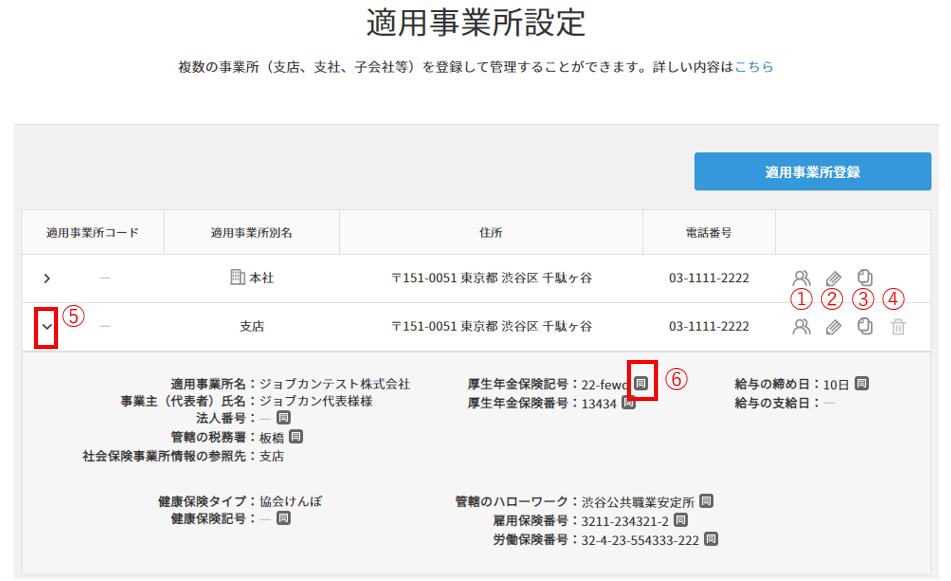
Task: Click the people icon in the 本社 row
Action: tap(801, 278)
